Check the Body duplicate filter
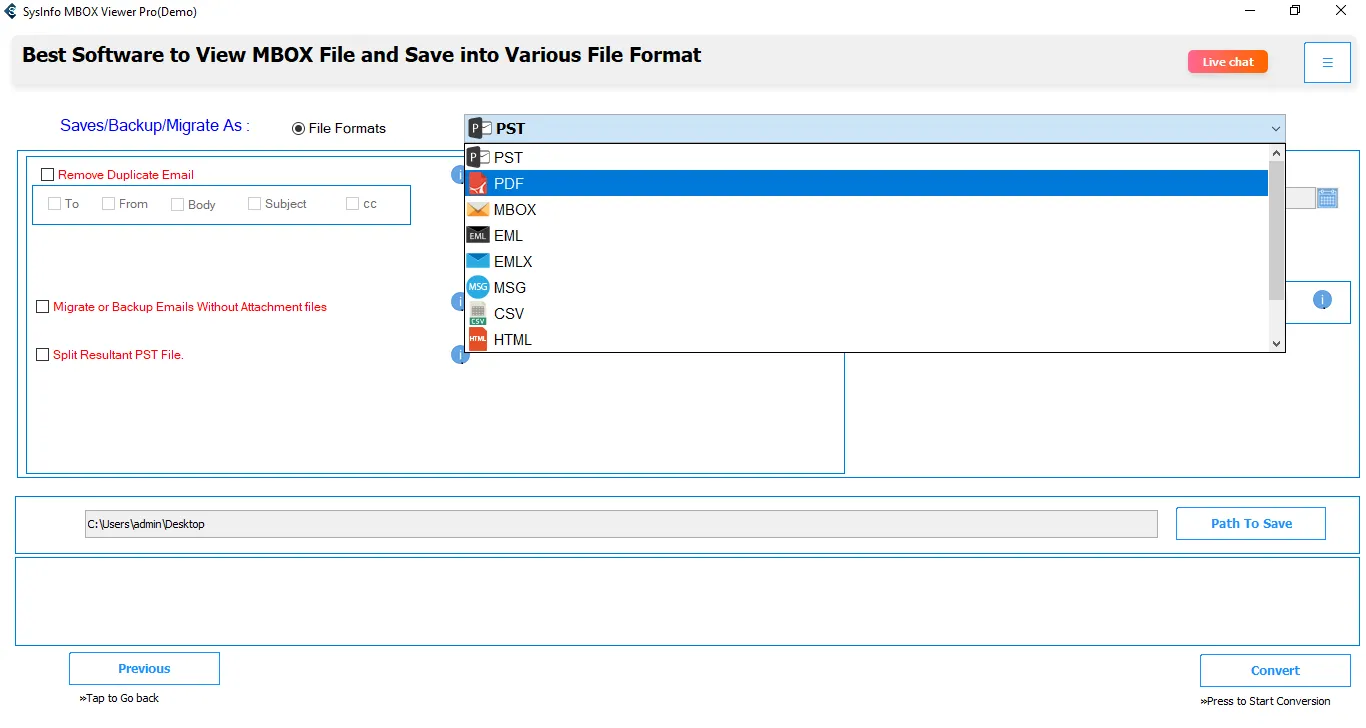This screenshot has height=728, width=1366. pyautogui.click(x=177, y=204)
